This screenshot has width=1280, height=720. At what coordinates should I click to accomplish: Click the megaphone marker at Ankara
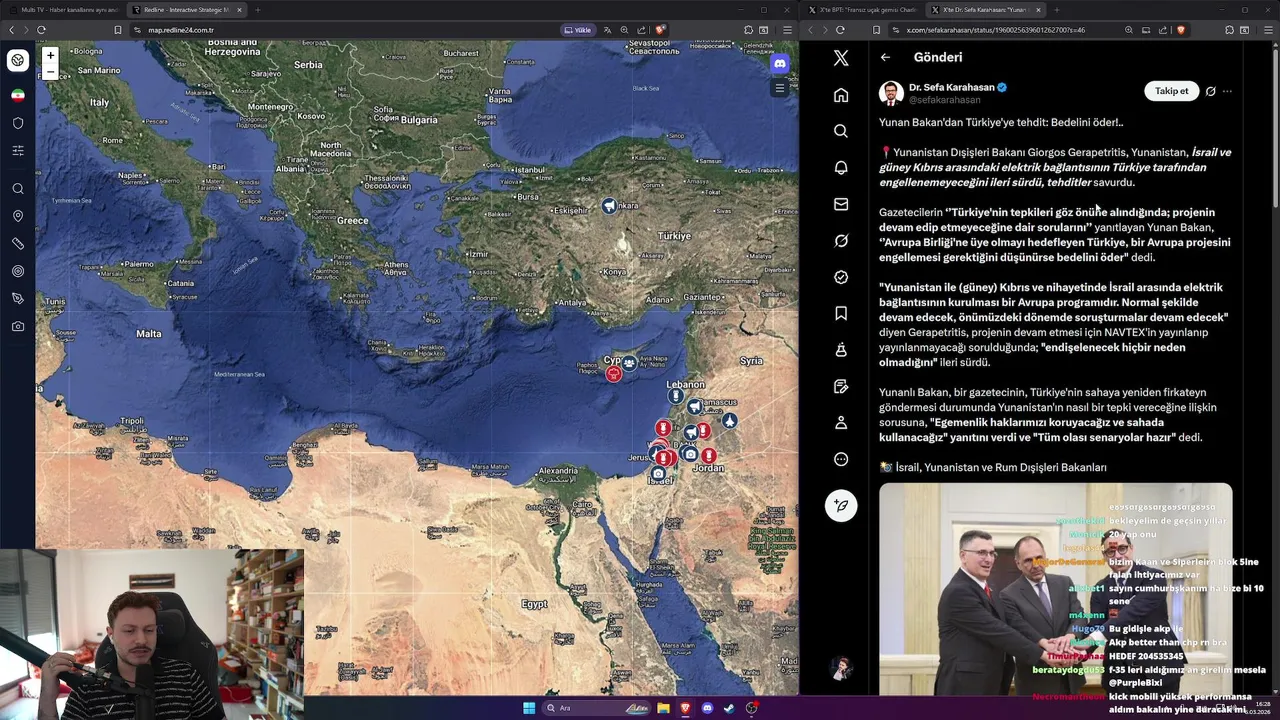coord(609,206)
